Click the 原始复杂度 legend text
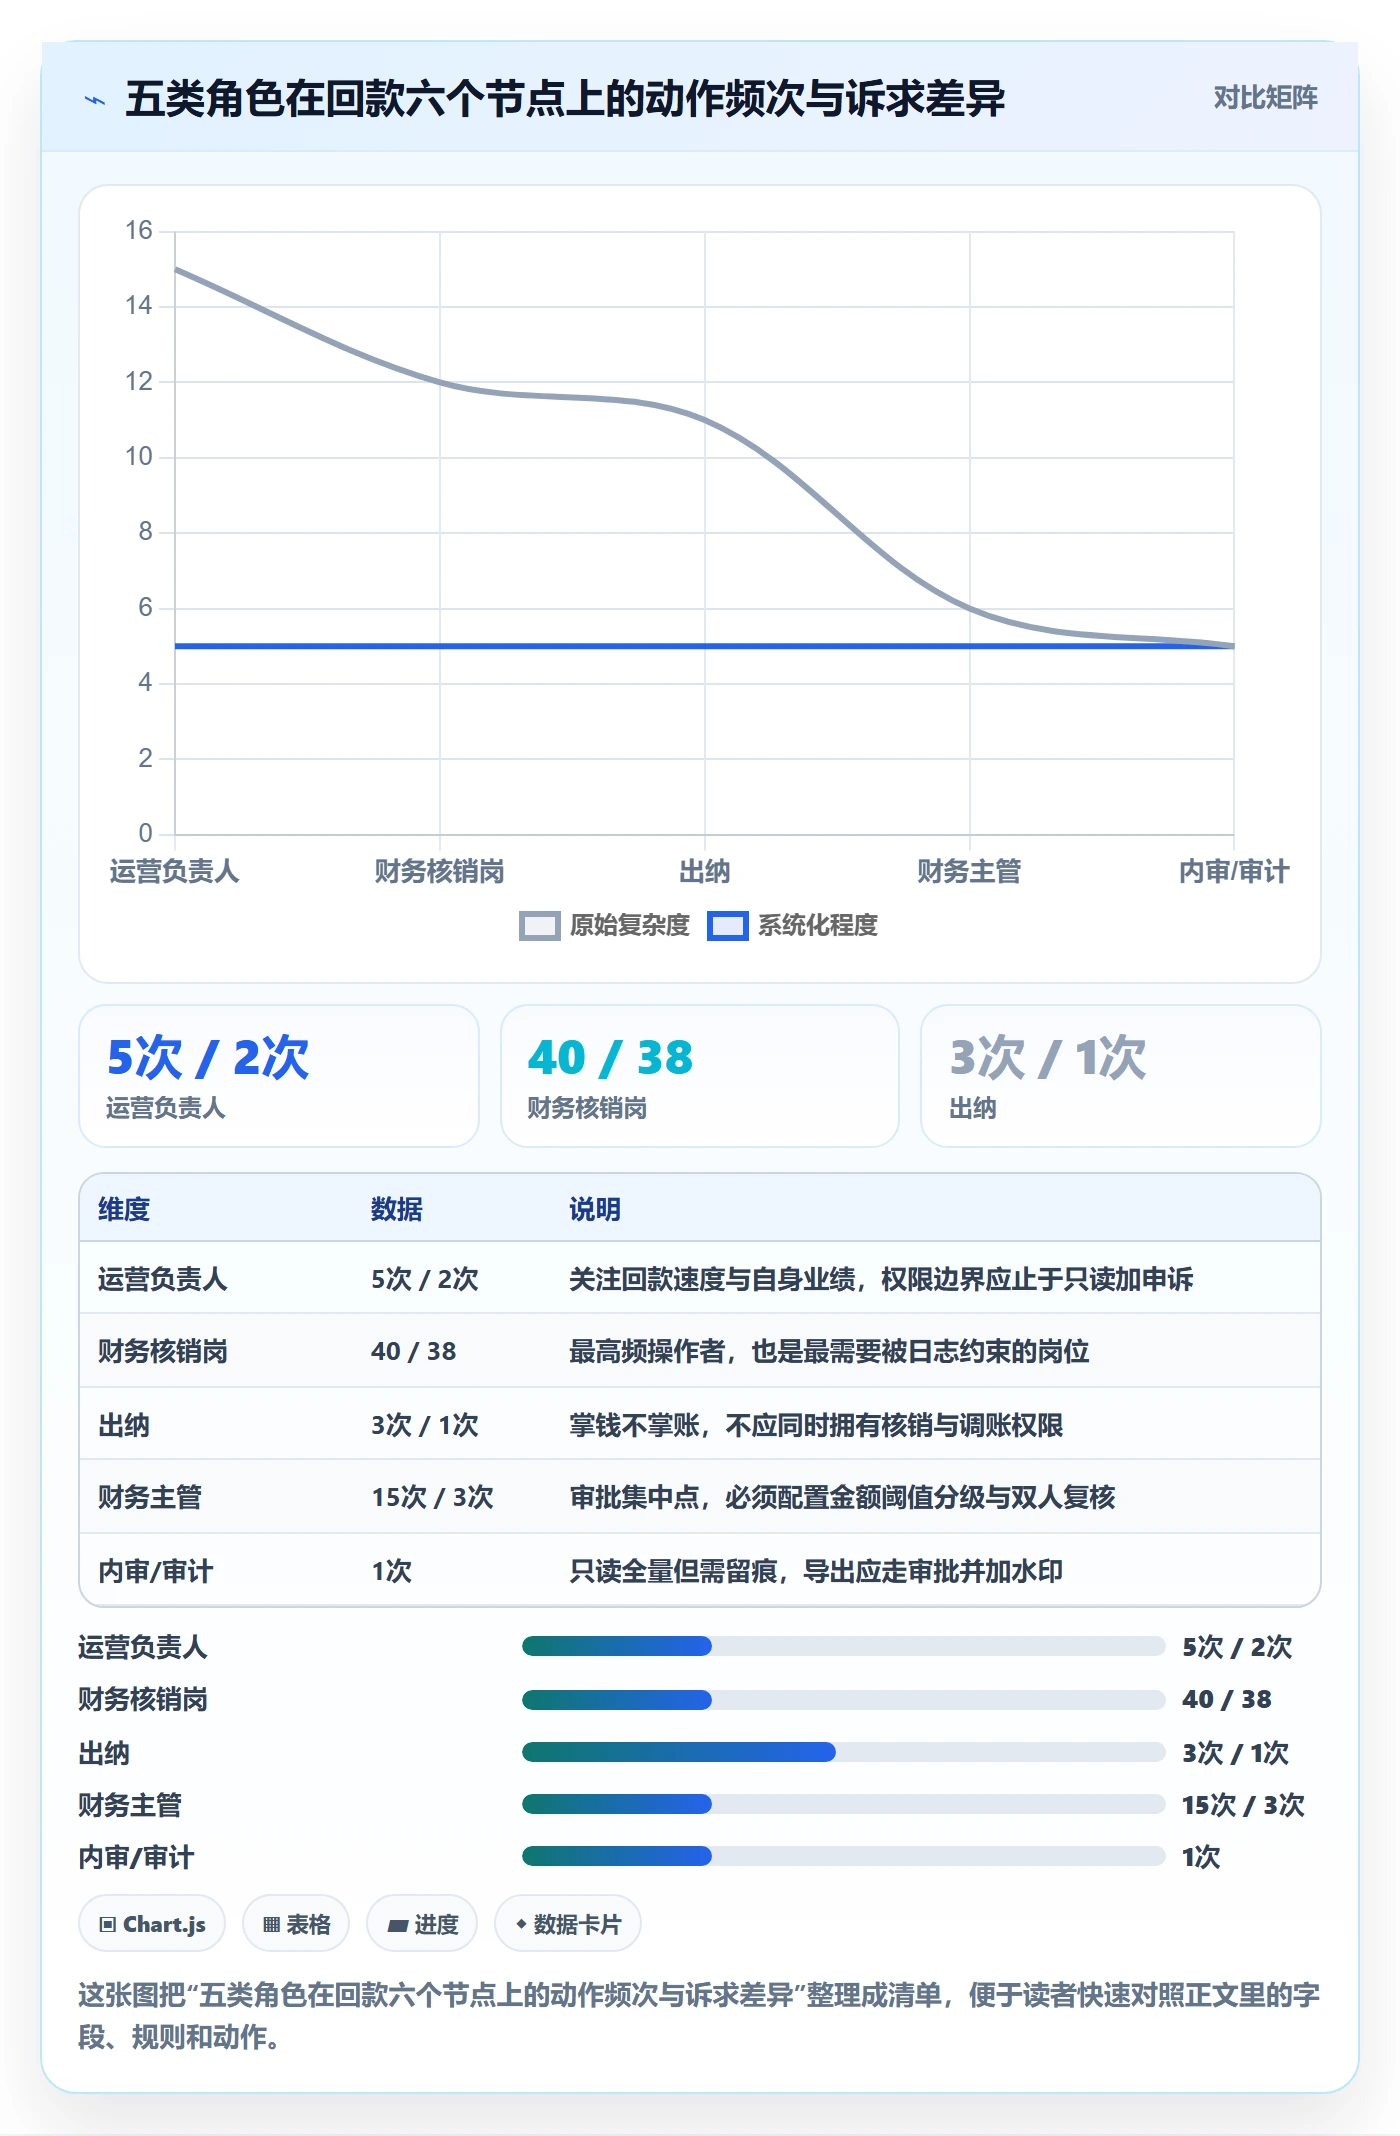 (x=630, y=926)
